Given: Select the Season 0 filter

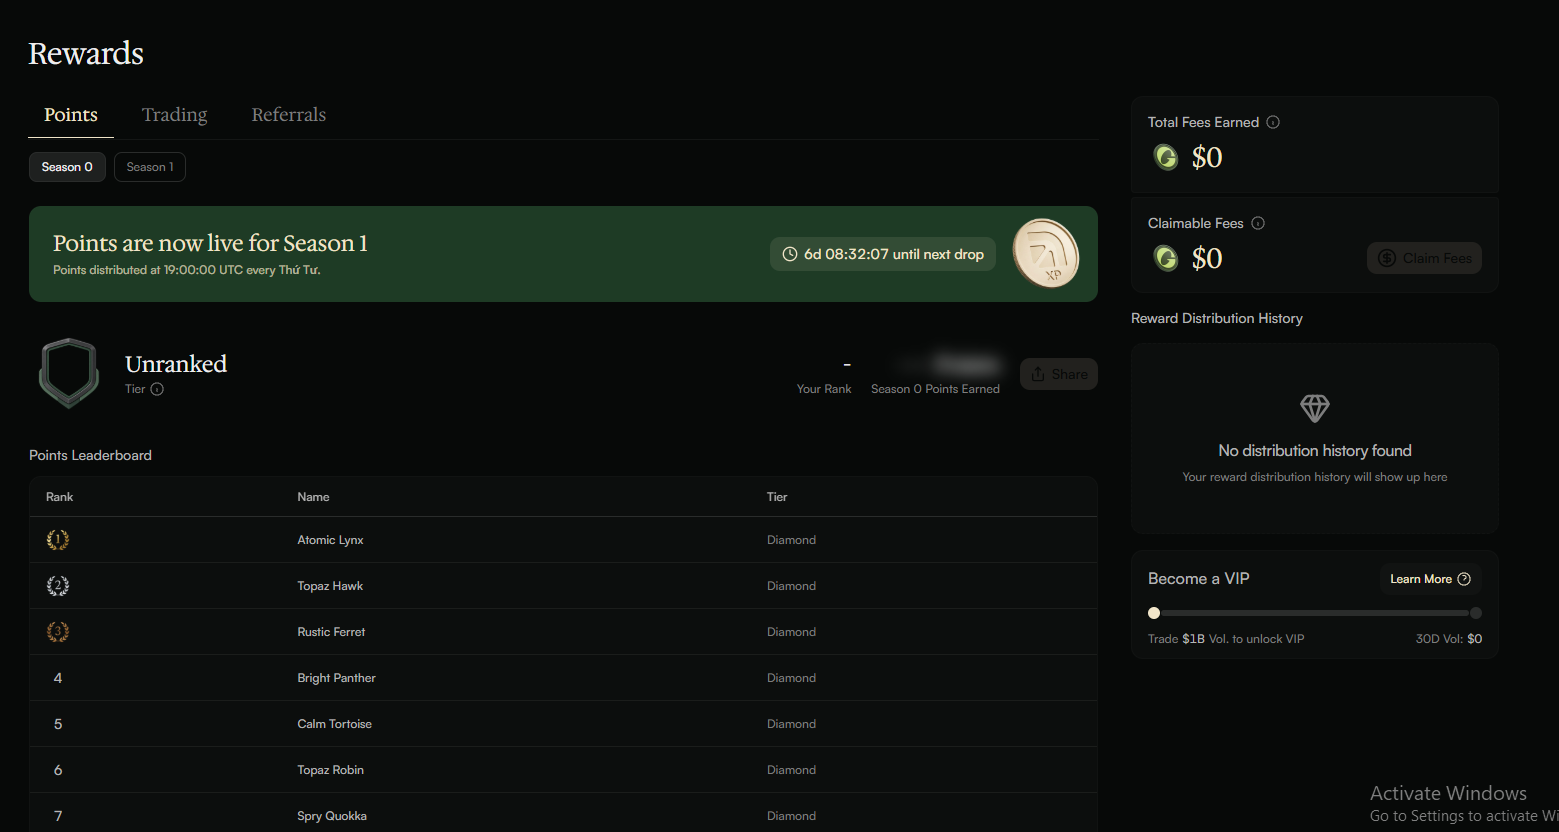Looking at the screenshot, I should click(x=67, y=167).
